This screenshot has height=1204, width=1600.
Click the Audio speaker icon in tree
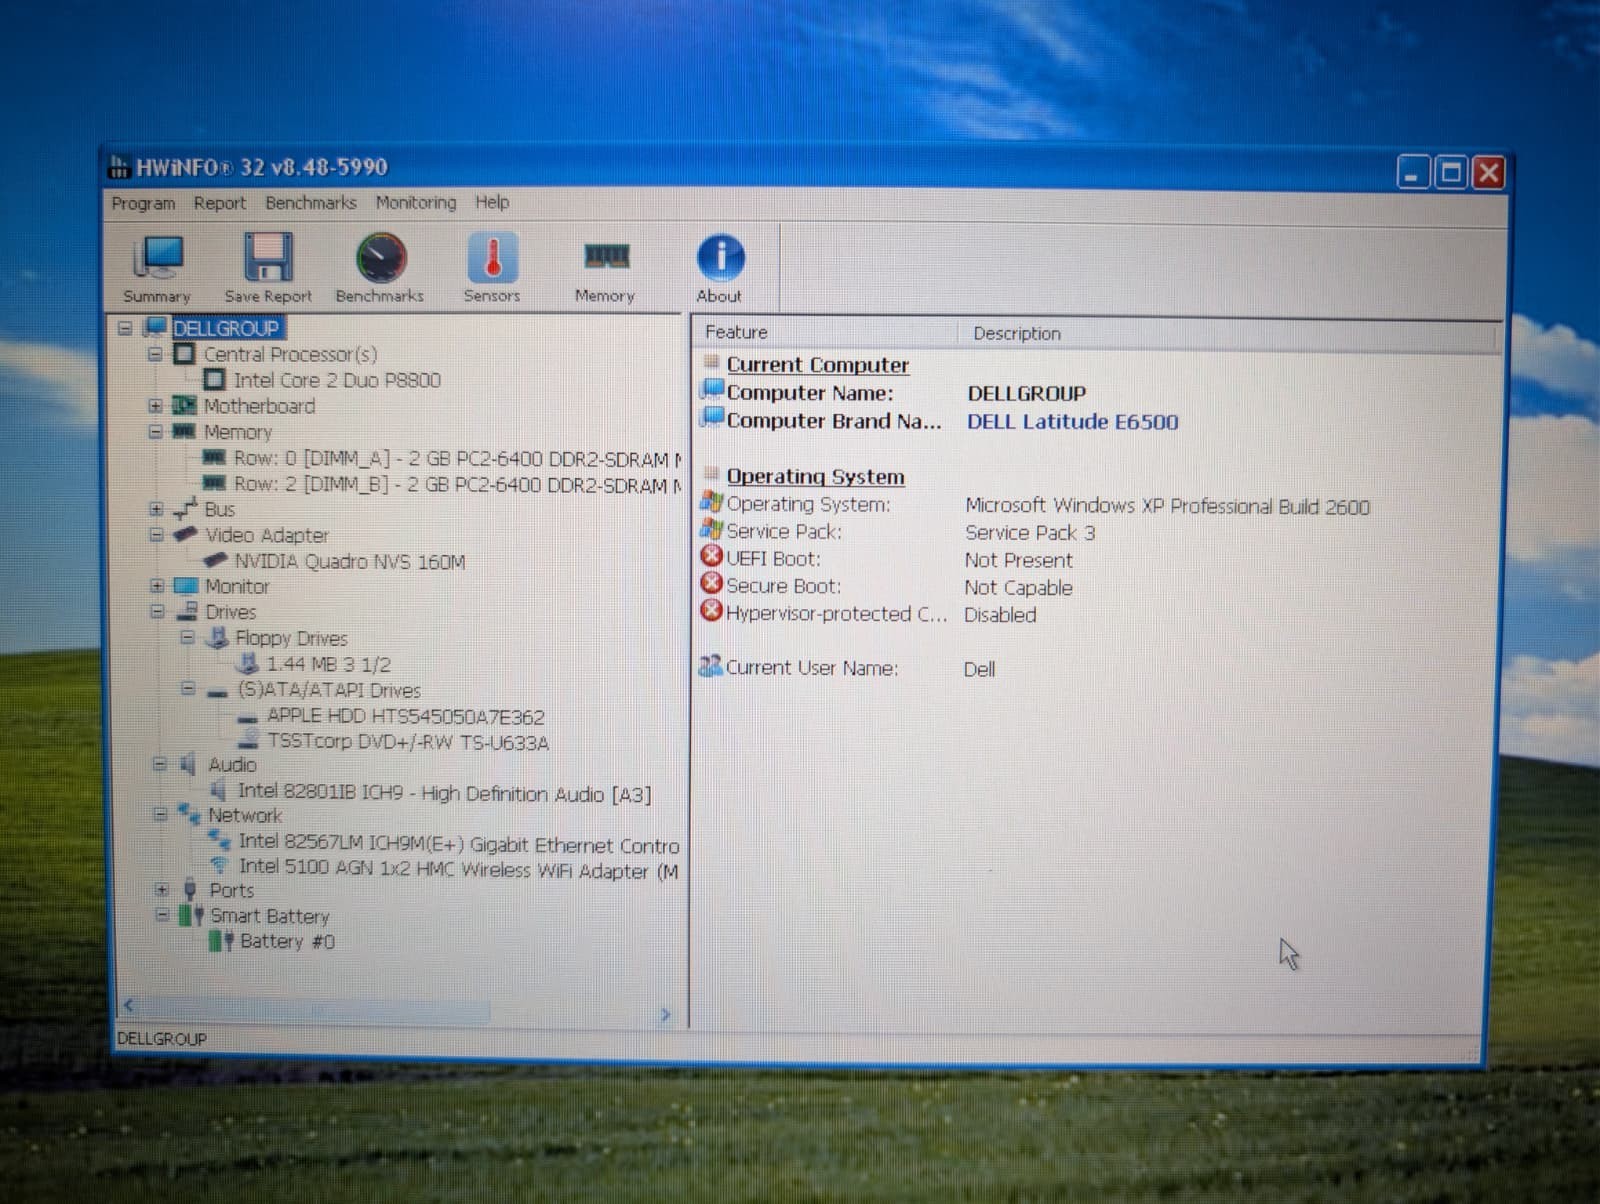pos(188,764)
